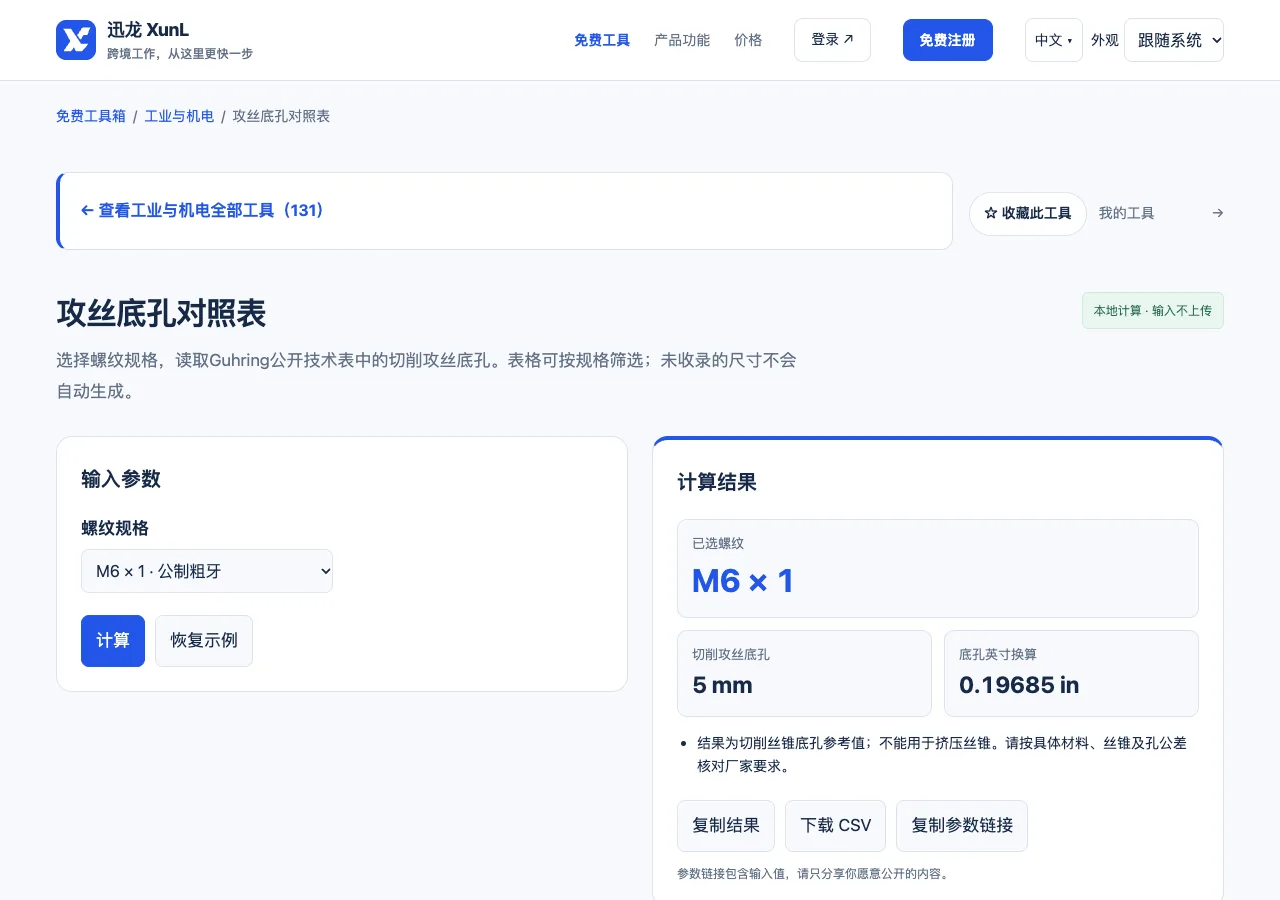This screenshot has width=1280, height=900.
Task: Click the 底孔英寸换算 label
Action: 998,654
